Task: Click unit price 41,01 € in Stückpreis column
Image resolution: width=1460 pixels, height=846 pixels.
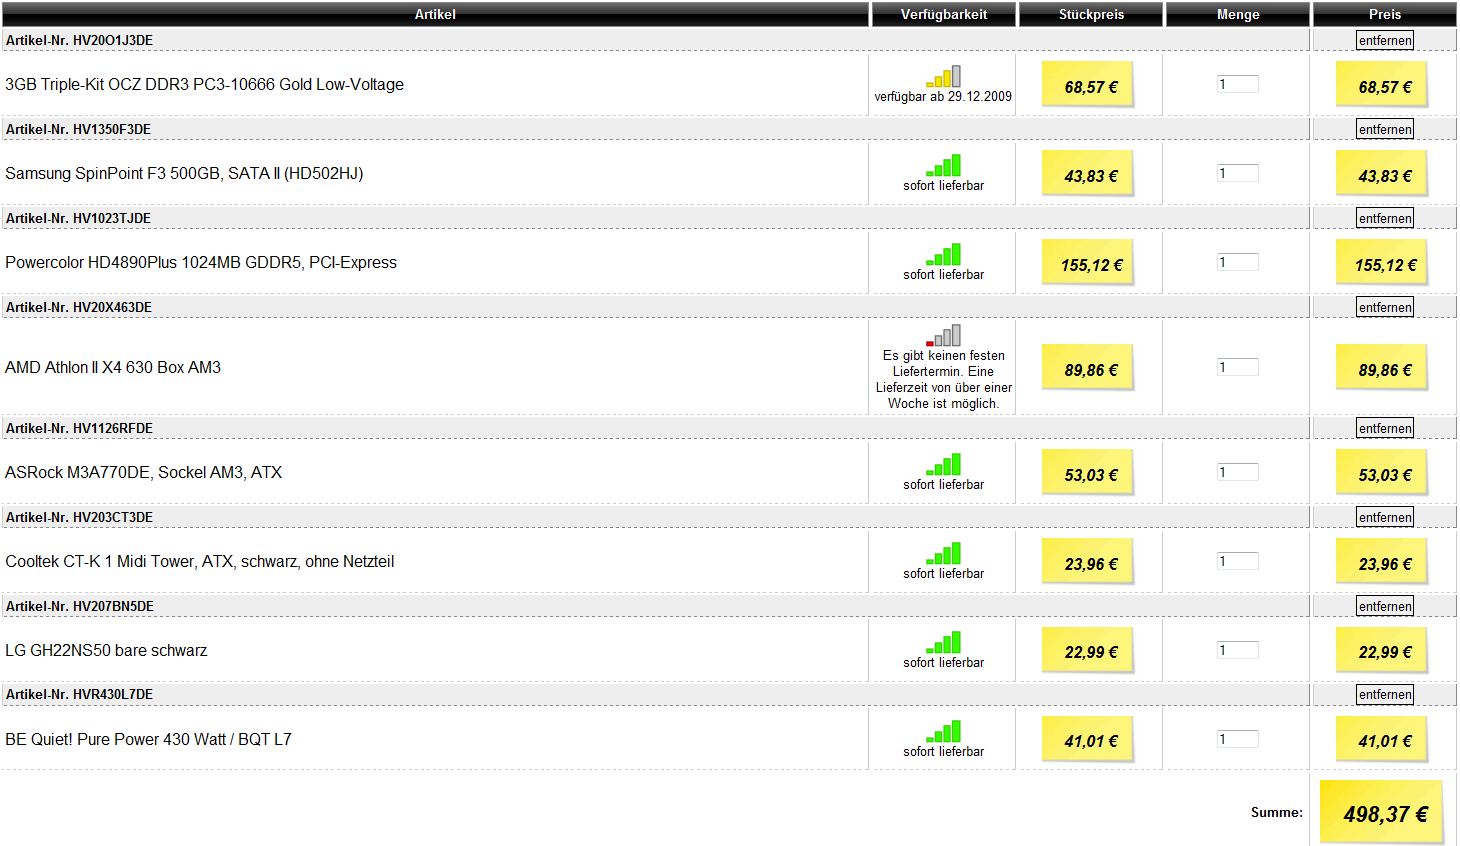Action: (1088, 739)
